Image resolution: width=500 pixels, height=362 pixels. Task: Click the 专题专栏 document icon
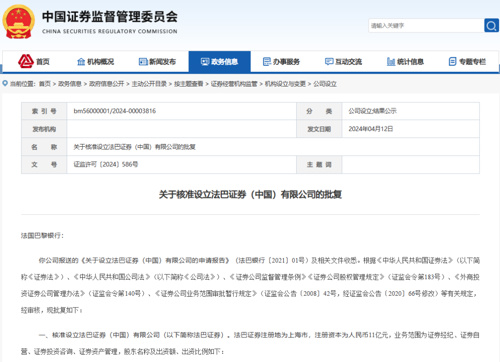pyautogui.click(x=452, y=62)
